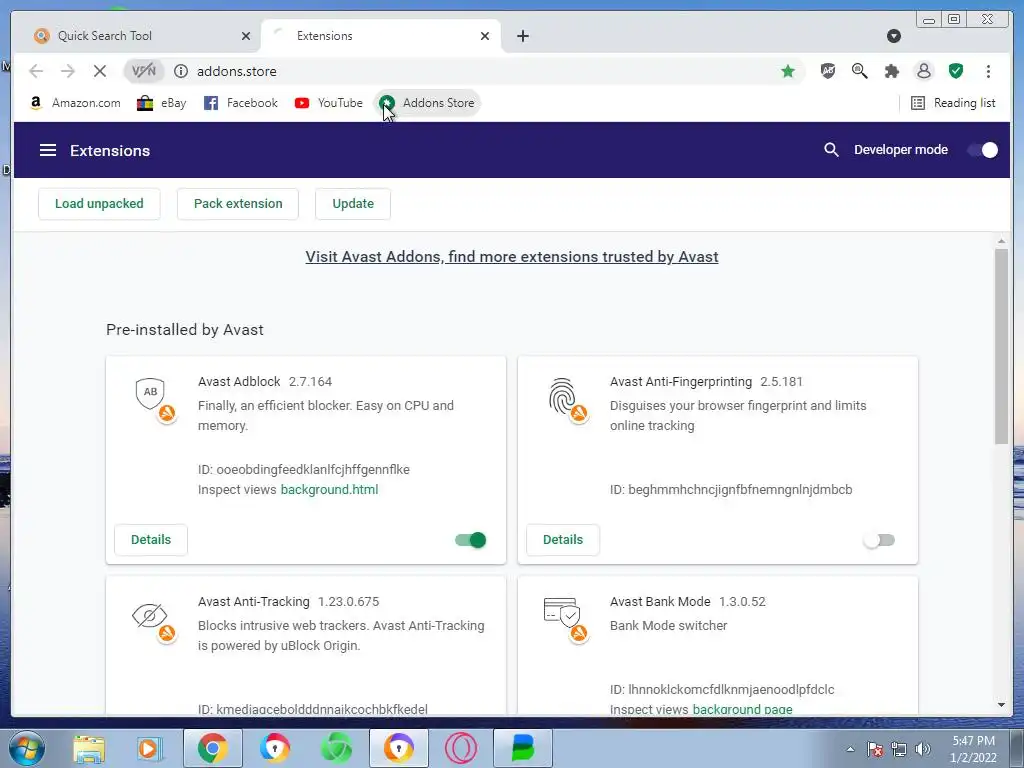Stop loading the page
1024x768 pixels.
(99, 71)
